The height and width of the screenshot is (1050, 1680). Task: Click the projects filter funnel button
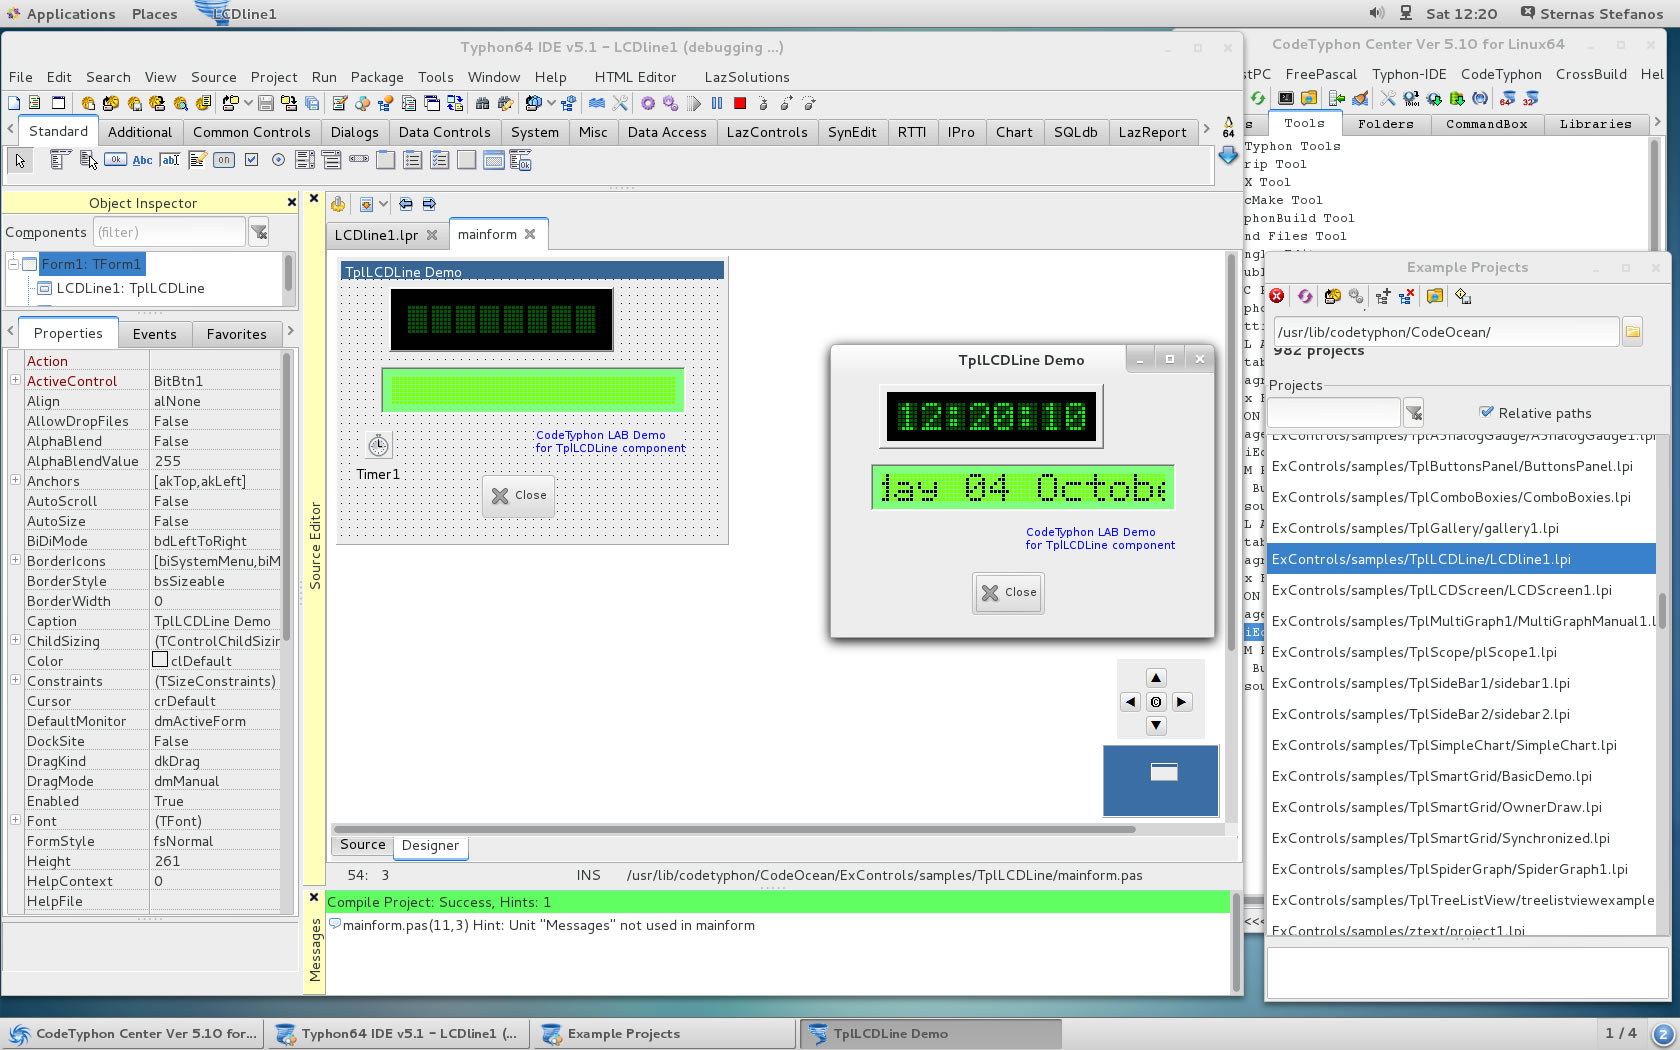[1414, 411]
